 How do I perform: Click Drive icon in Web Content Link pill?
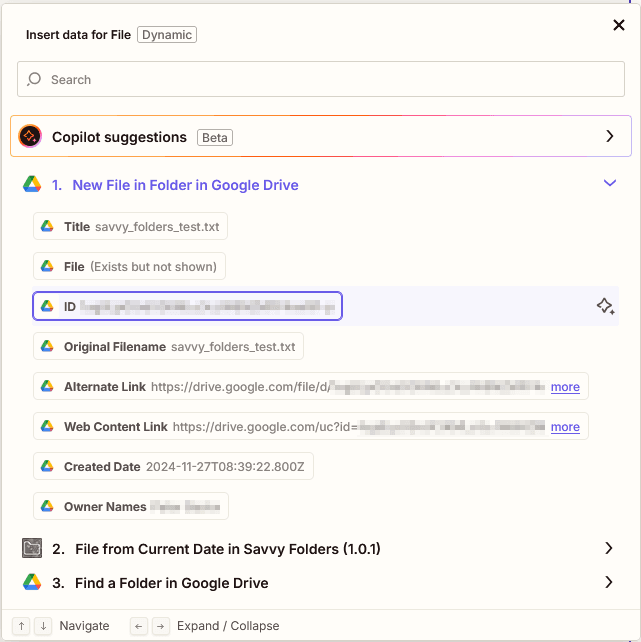[47, 426]
